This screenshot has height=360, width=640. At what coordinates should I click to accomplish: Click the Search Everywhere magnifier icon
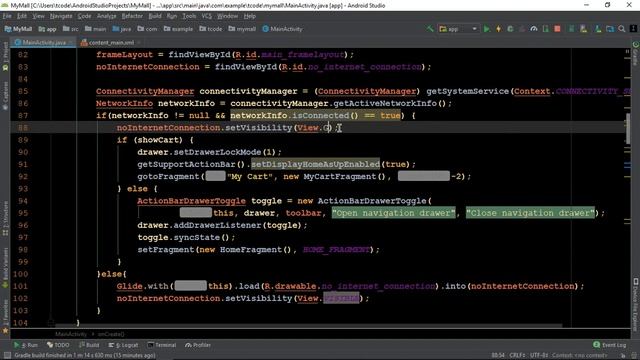[x=622, y=29]
